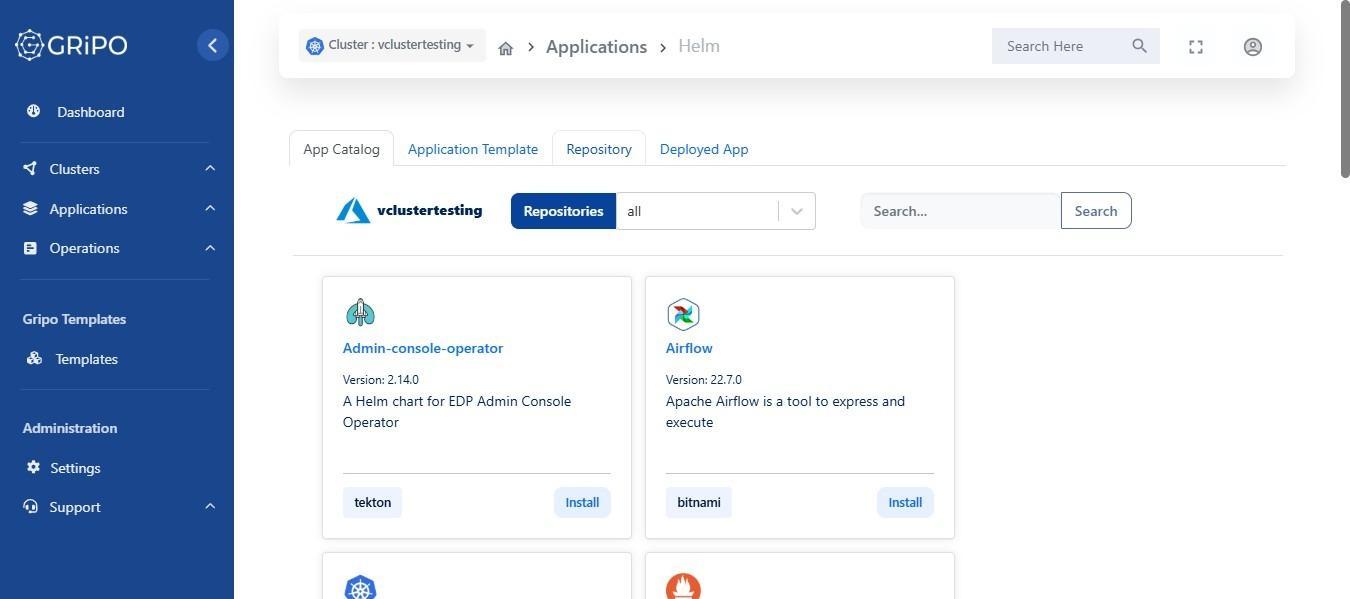Install the Airflow chart
This screenshot has width=1350, height=599.
click(x=905, y=502)
